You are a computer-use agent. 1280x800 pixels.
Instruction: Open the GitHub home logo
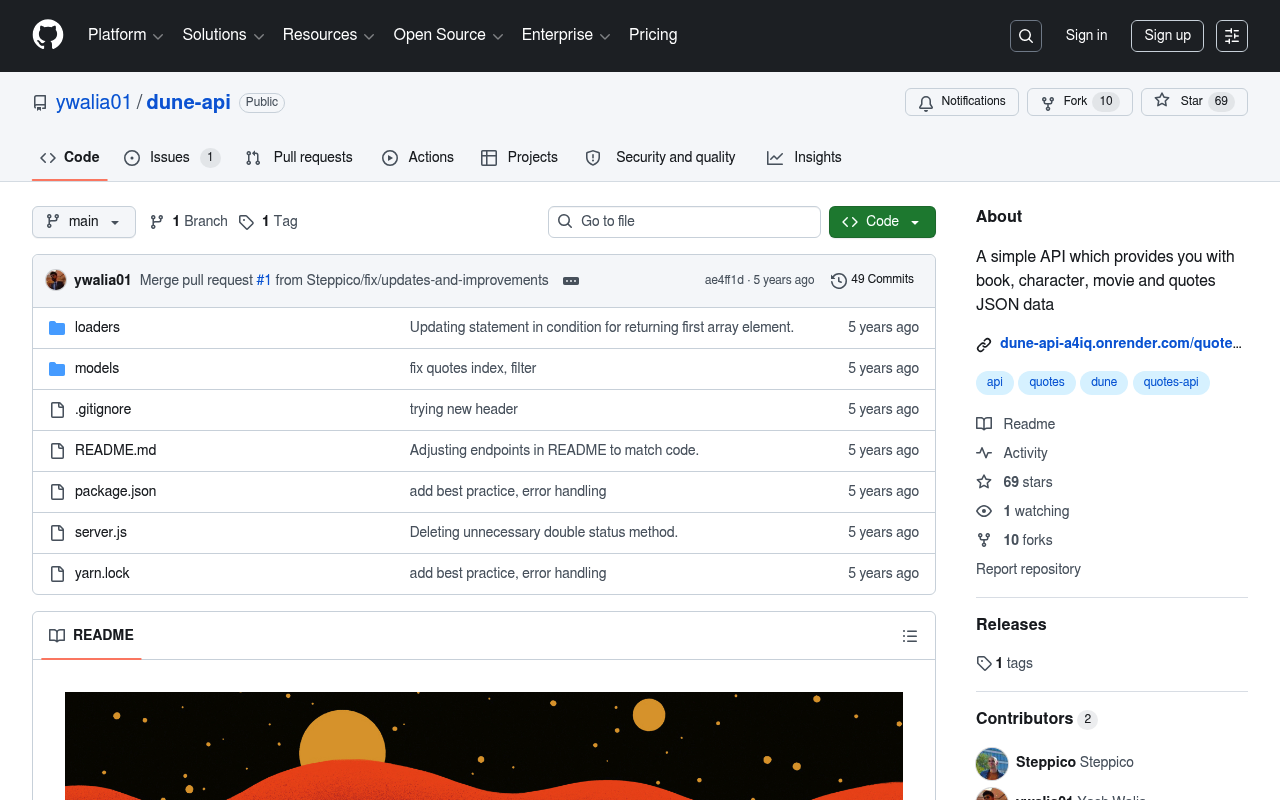pyautogui.click(x=48, y=35)
